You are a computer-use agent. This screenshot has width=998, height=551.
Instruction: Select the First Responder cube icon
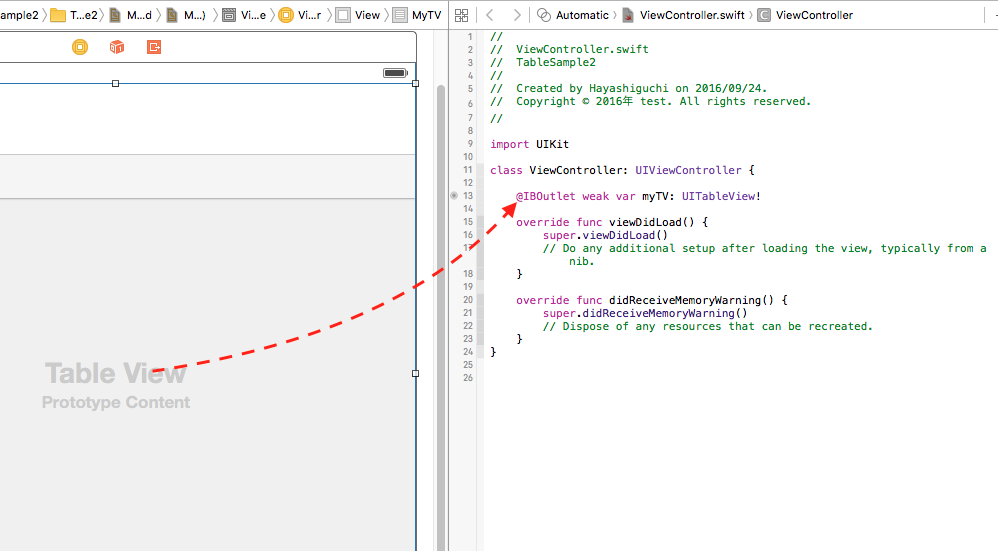[117, 47]
